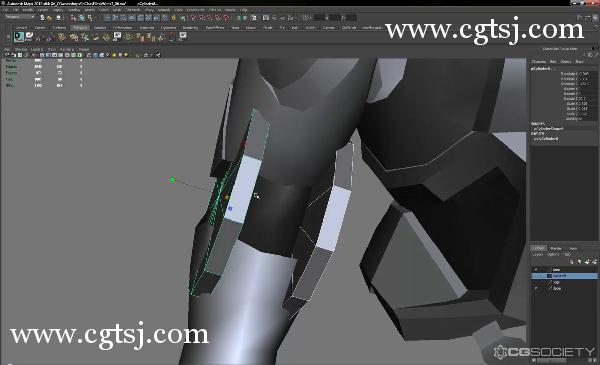Switch to the Rendering shelf tab

tap(191, 28)
